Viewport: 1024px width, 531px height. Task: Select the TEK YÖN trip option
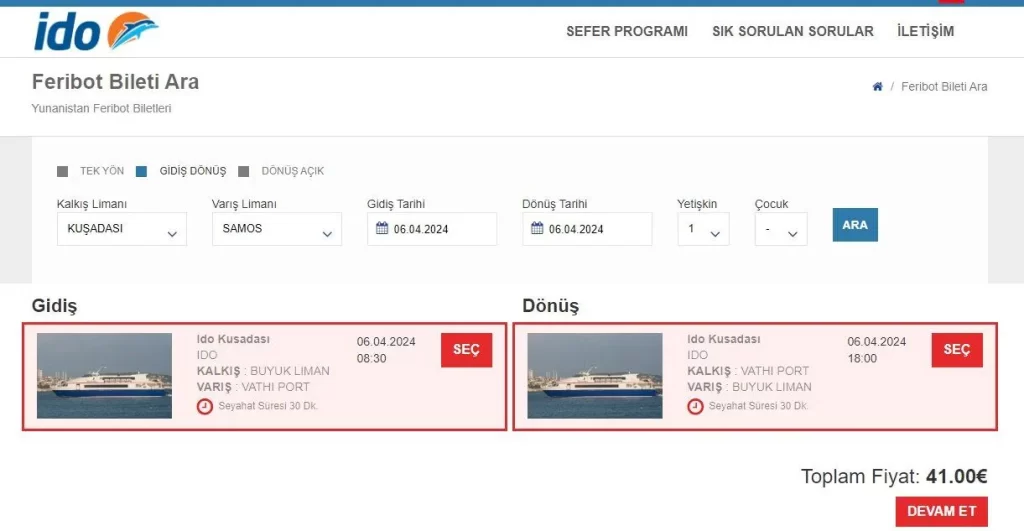(91, 171)
